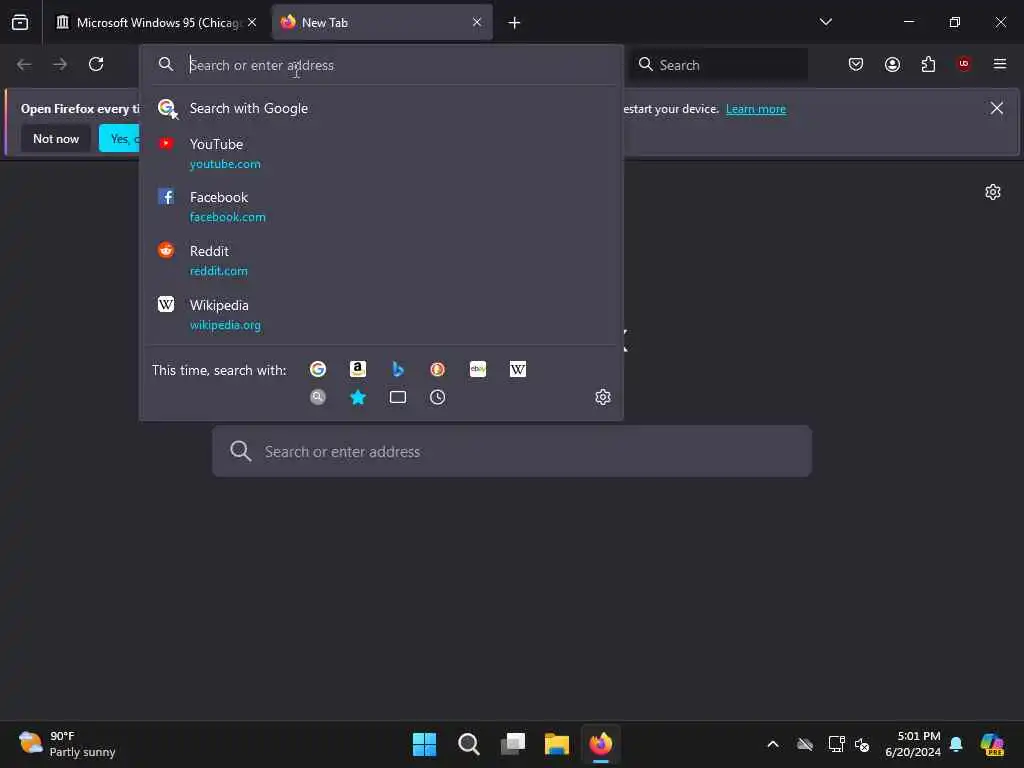Click the toolbar Search box
This screenshot has width=1024, height=768.
(718, 65)
